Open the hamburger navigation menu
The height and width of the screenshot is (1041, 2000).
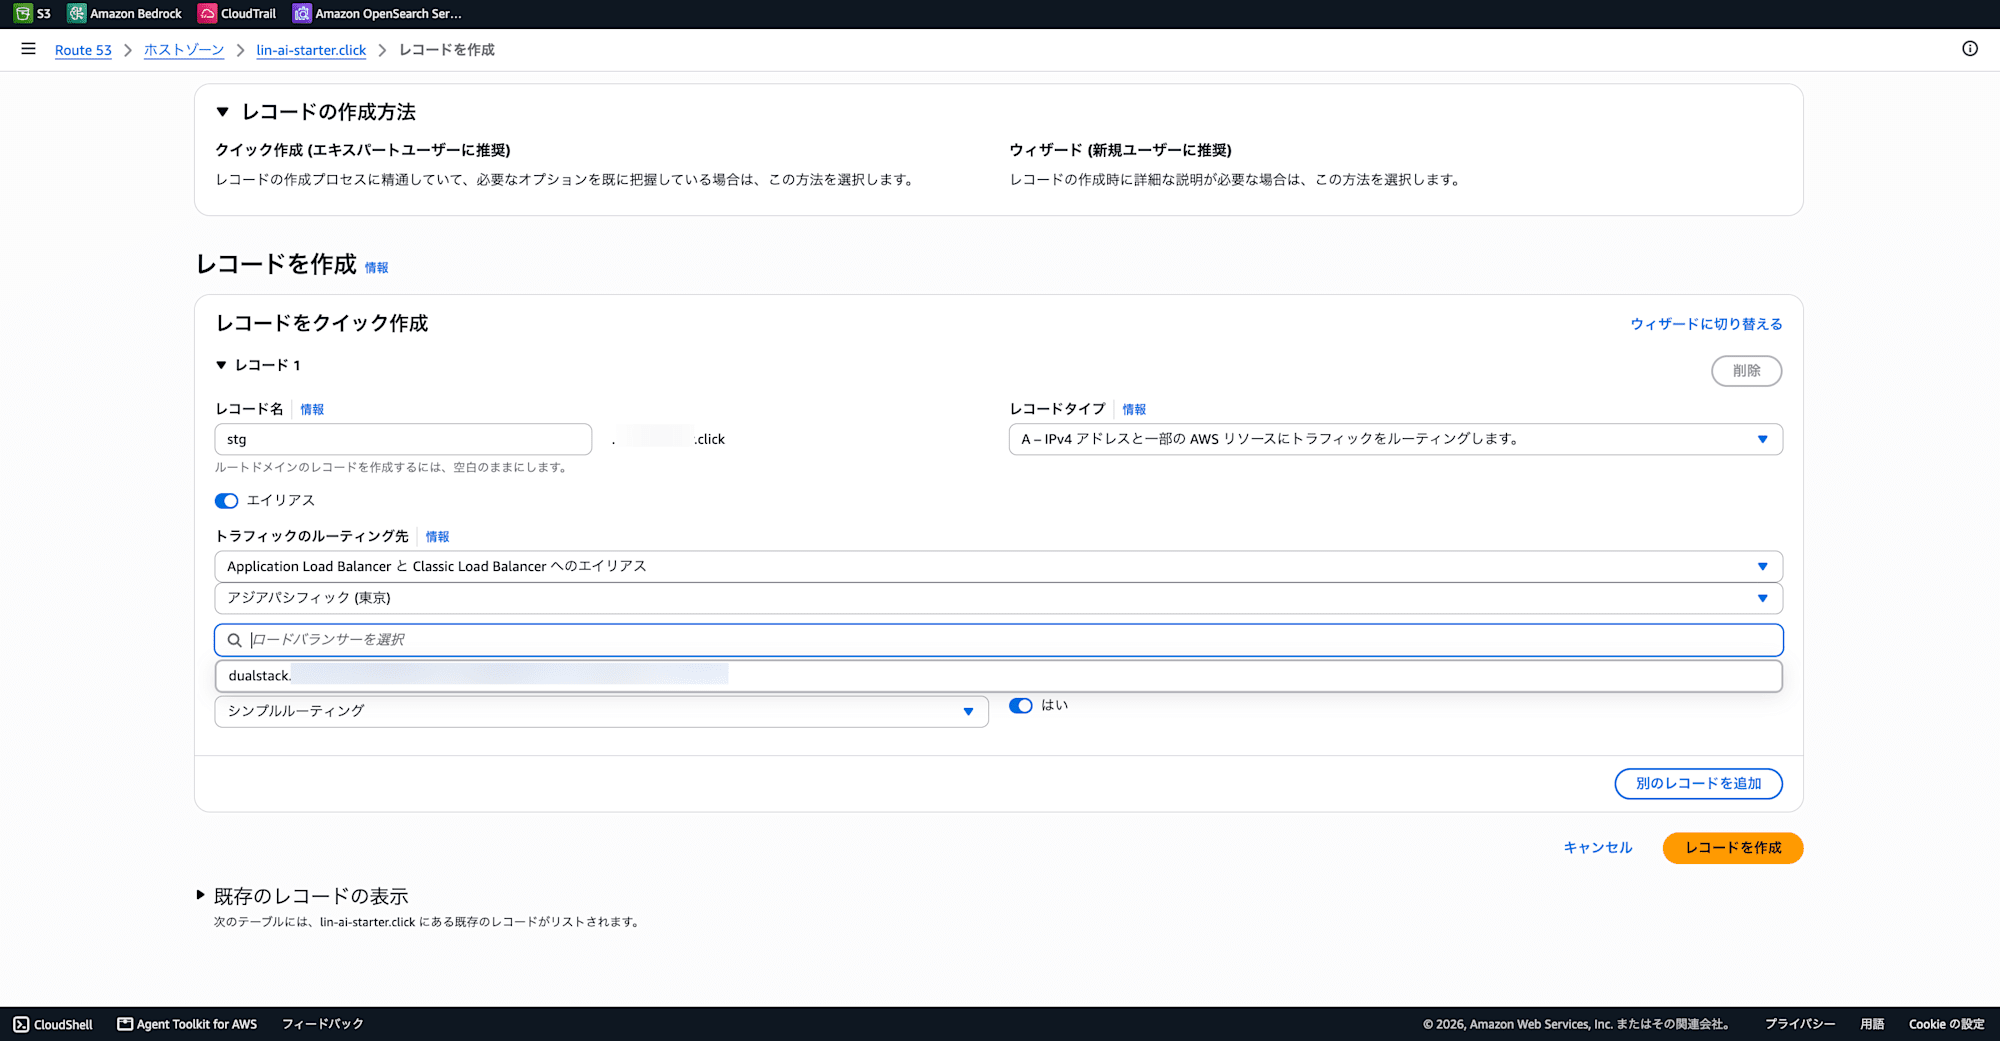tap(28, 49)
